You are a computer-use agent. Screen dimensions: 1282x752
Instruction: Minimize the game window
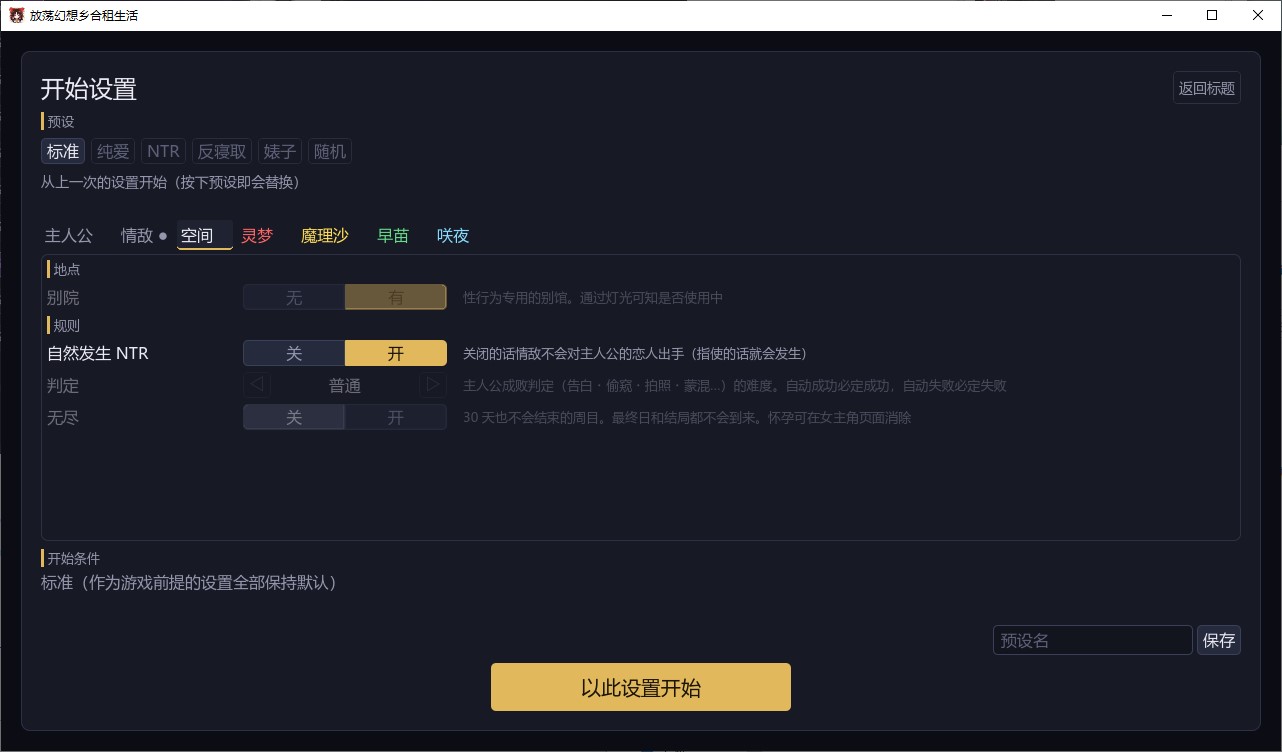click(x=1167, y=15)
